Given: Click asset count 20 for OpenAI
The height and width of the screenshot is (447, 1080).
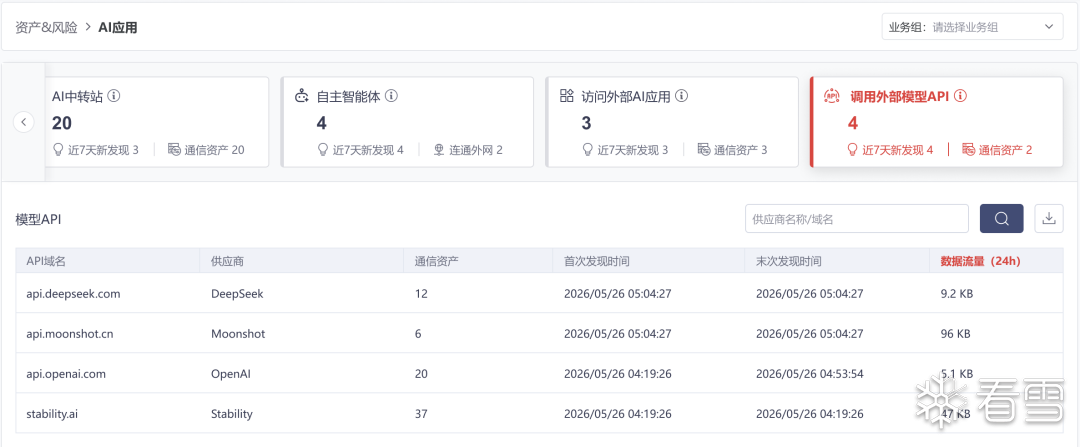Looking at the screenshot, I should [x=421, y=373].
